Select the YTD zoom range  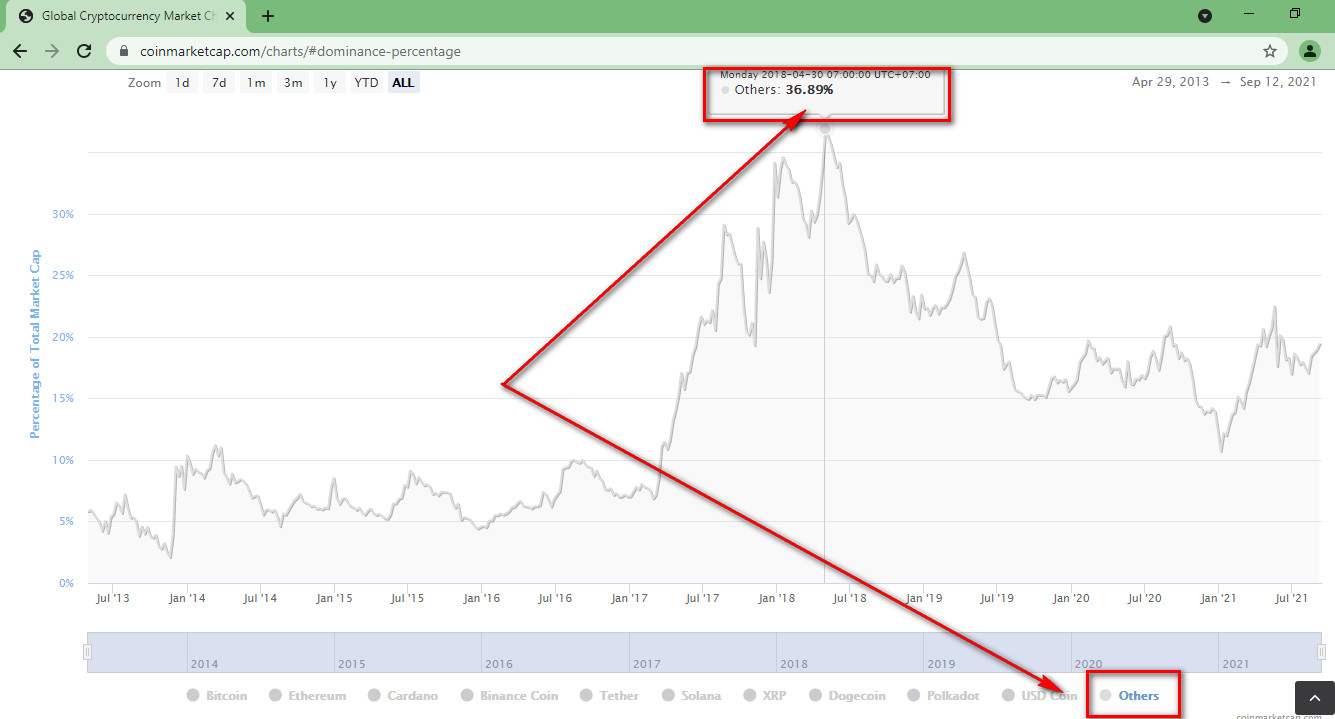coord(366,83)
